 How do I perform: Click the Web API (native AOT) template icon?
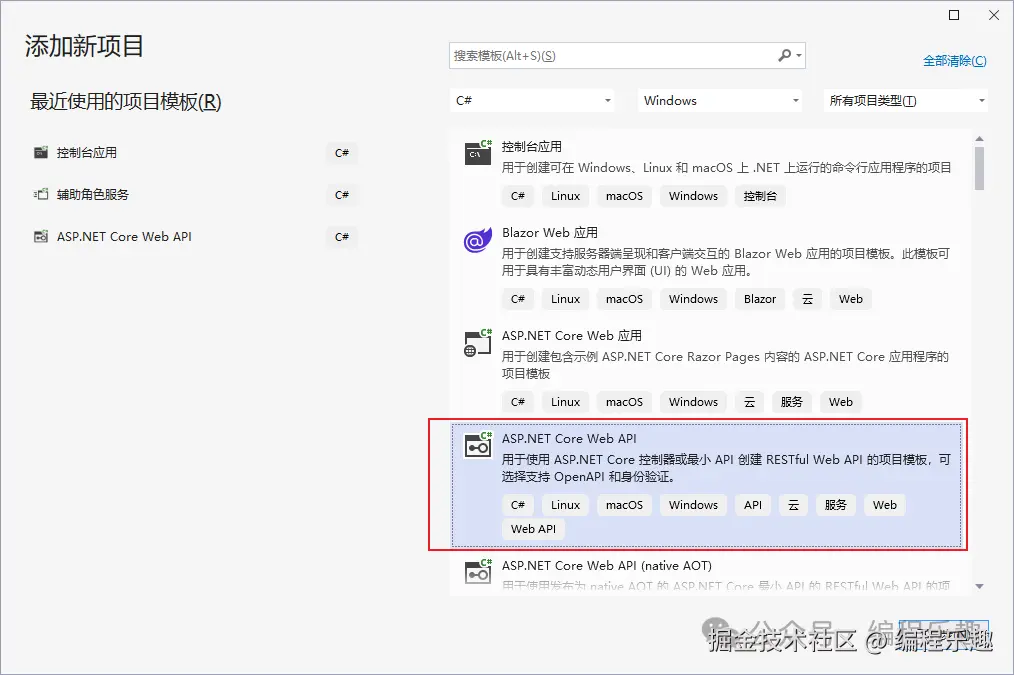(x=478, y=572)
